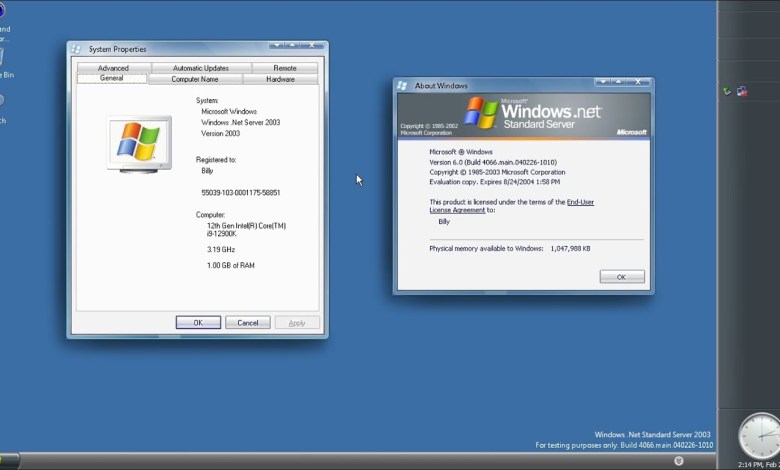Click the 'Registered to:' label in System Properties

216,160
